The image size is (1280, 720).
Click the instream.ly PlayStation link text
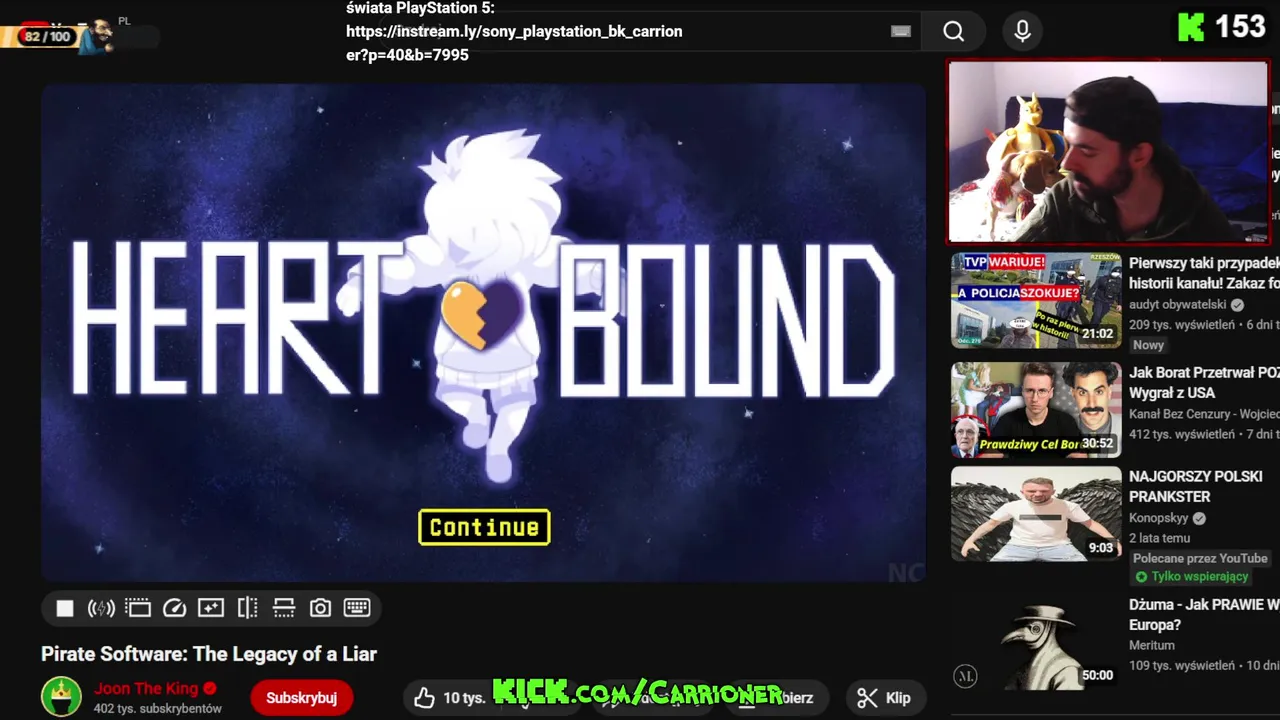(514, 43)
